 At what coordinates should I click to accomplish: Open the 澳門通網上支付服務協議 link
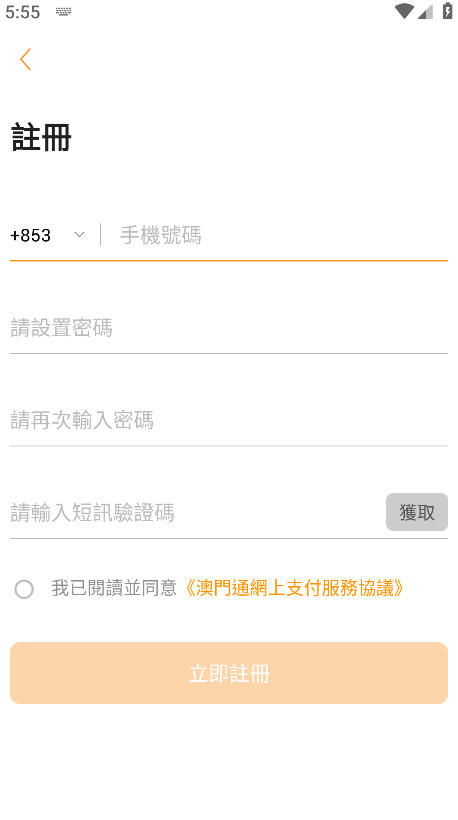[294, 588]
